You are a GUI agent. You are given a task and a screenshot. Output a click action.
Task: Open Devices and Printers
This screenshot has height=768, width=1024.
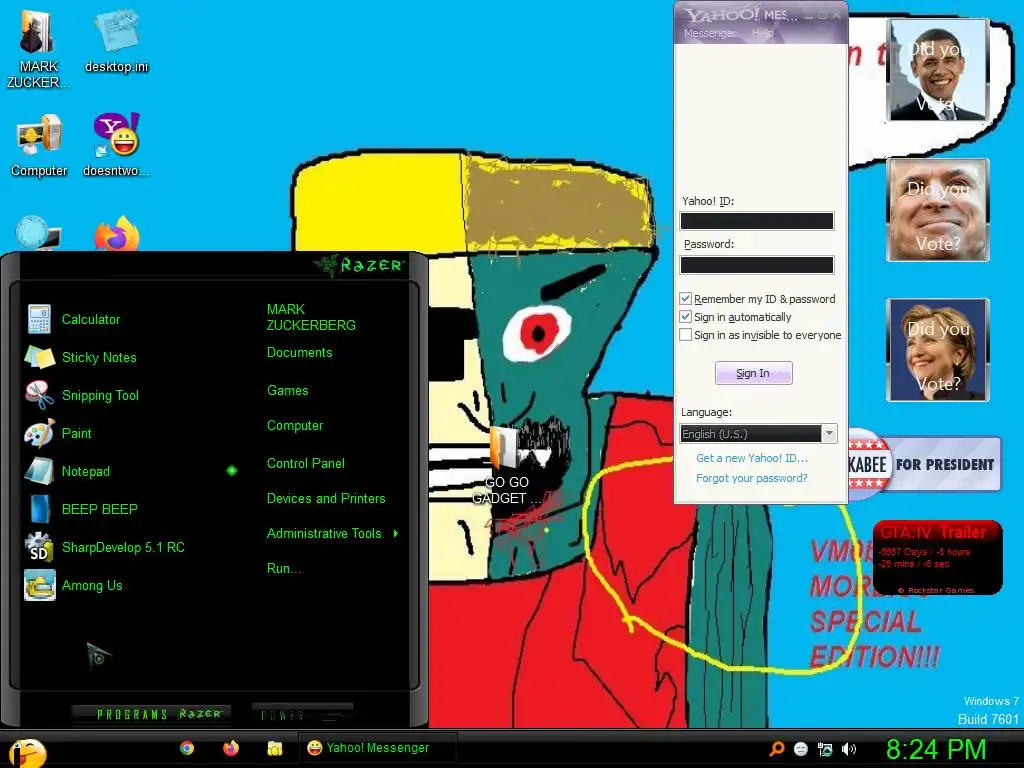(x=326, y=498)
